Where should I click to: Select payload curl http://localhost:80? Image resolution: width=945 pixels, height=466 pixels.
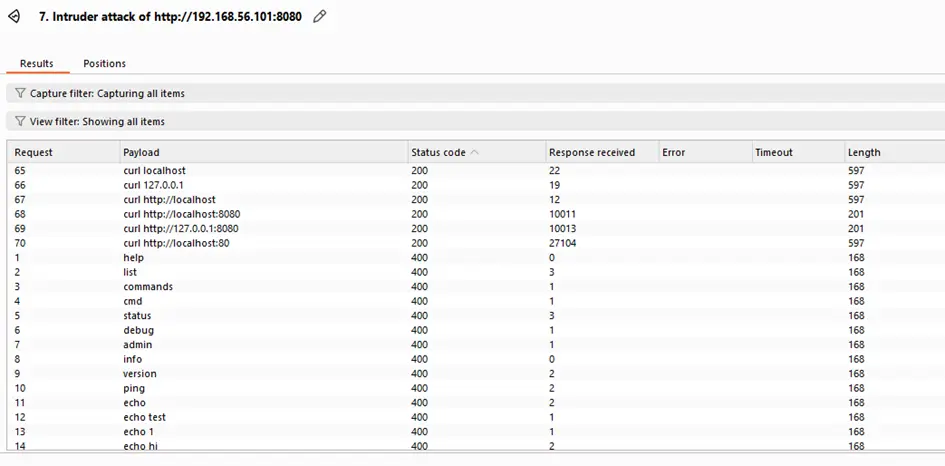click(x=176, y=243)
